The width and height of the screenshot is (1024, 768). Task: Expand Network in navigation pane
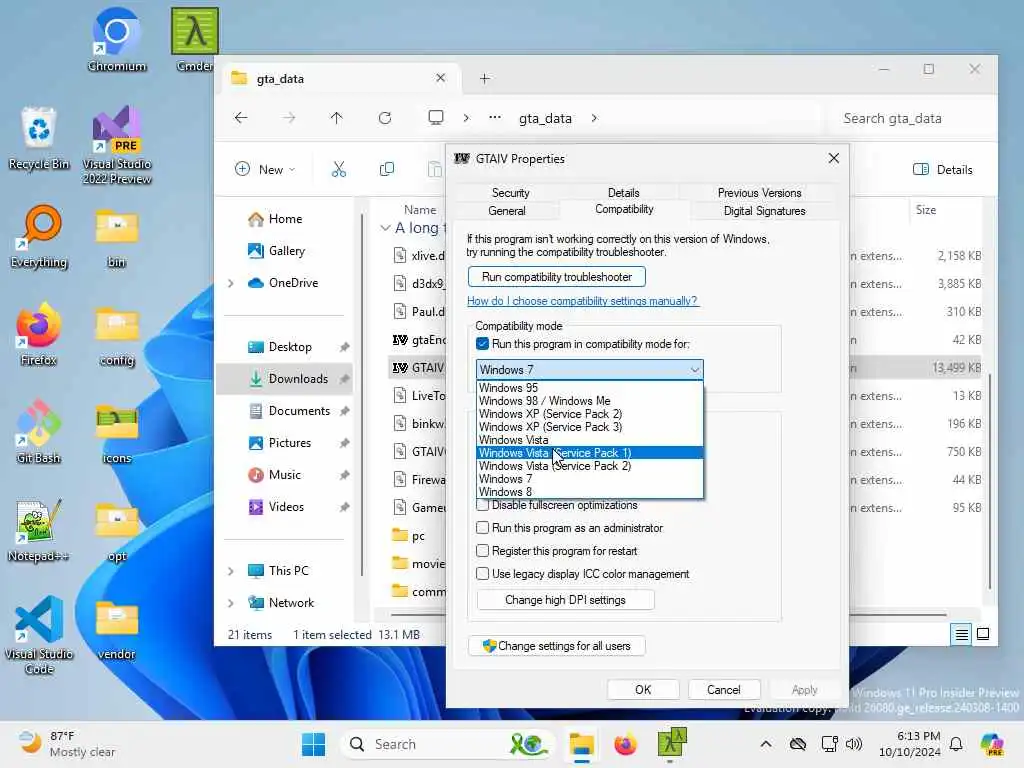[231, 603]
